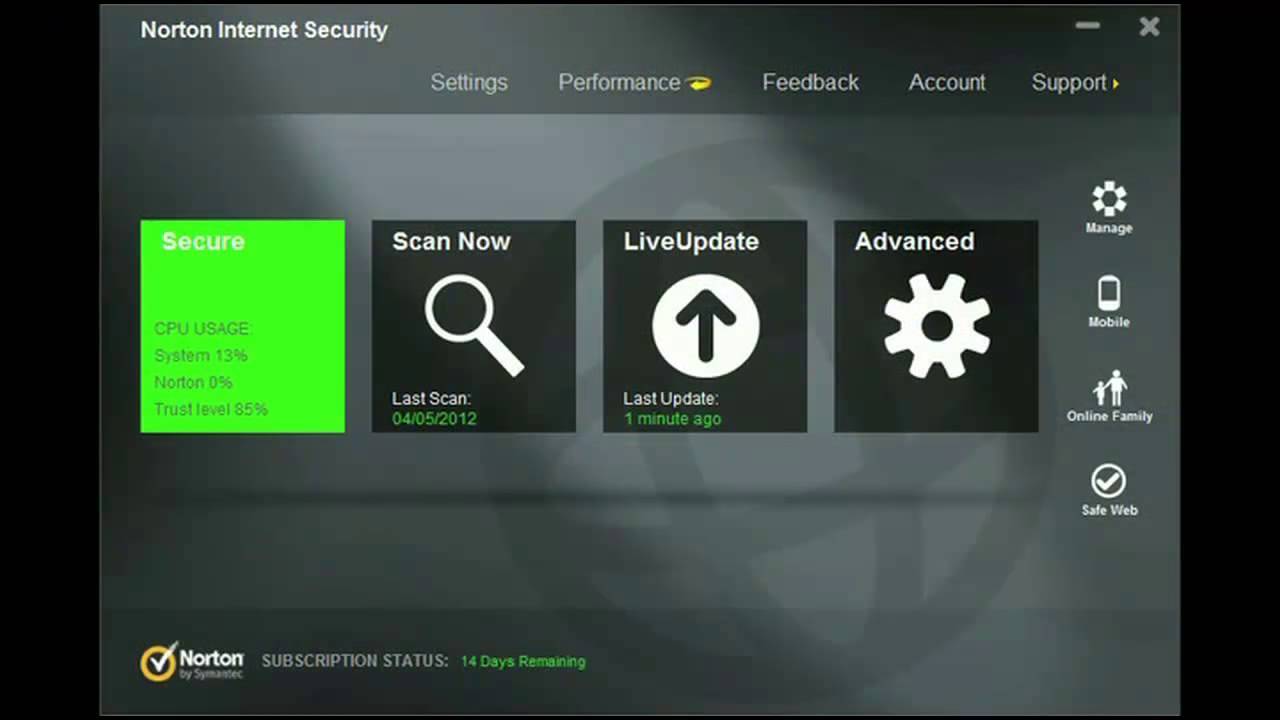Image resolution: width=1280 pixels, height=720 pixels.
Task: Open the Scan Now magnifying glass icon
Action: tap(474, 326)
